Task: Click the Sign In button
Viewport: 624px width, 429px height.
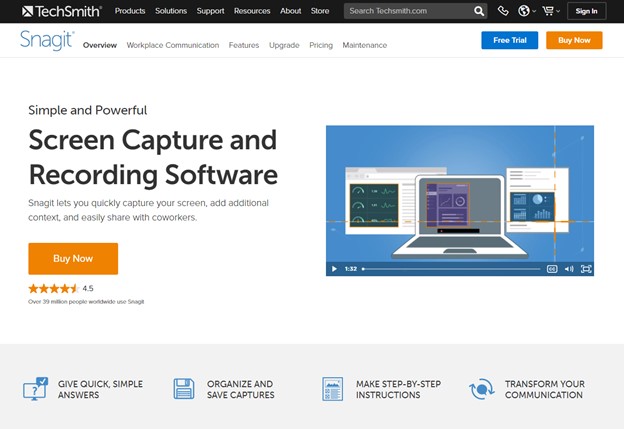Action: 587,11
